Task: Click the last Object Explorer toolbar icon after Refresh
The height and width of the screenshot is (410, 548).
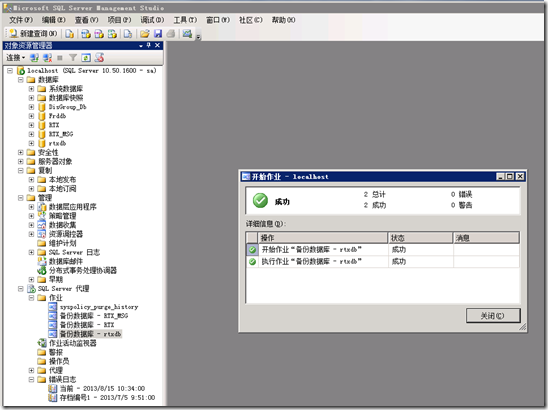Action: point(99,58)
